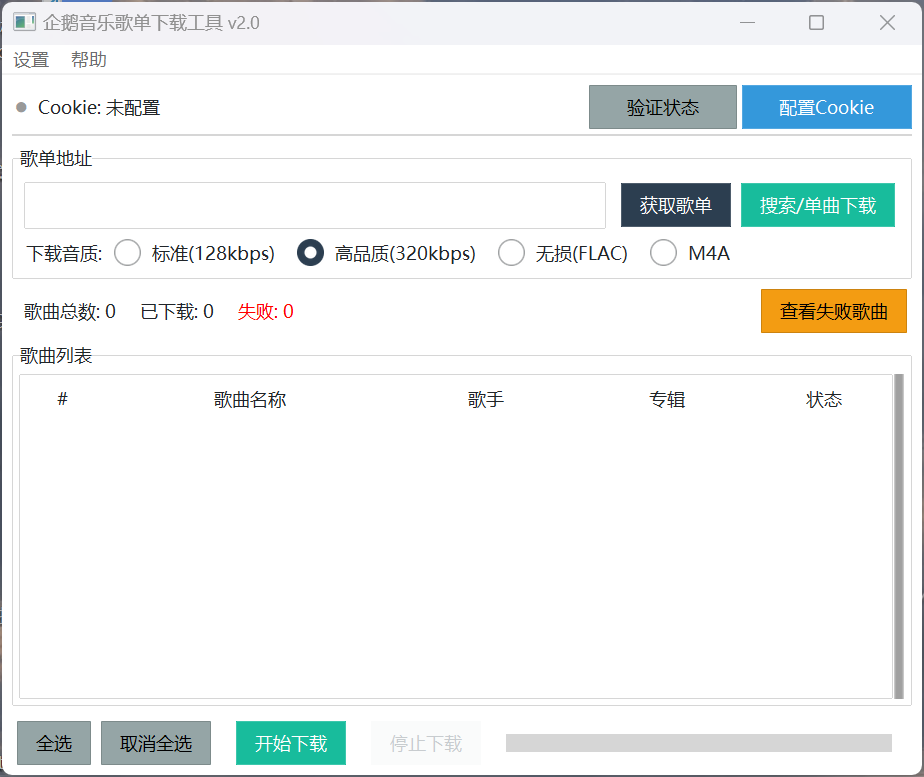The height and width of the screenshot is (777, 924).
Task: Sort by 专辑 column header
Action: (666, 399)
